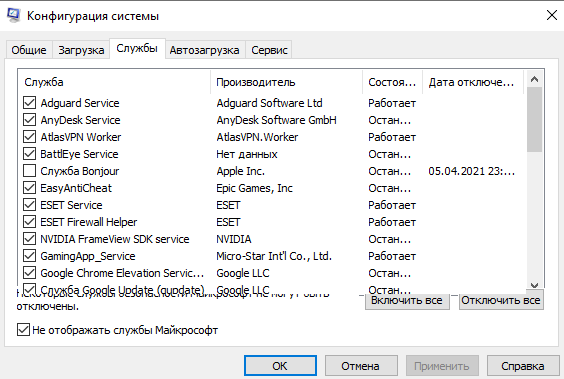Viewport: 564px width, 379px height.
Task: Click the Состояние column header
Action: pos(392,82)
